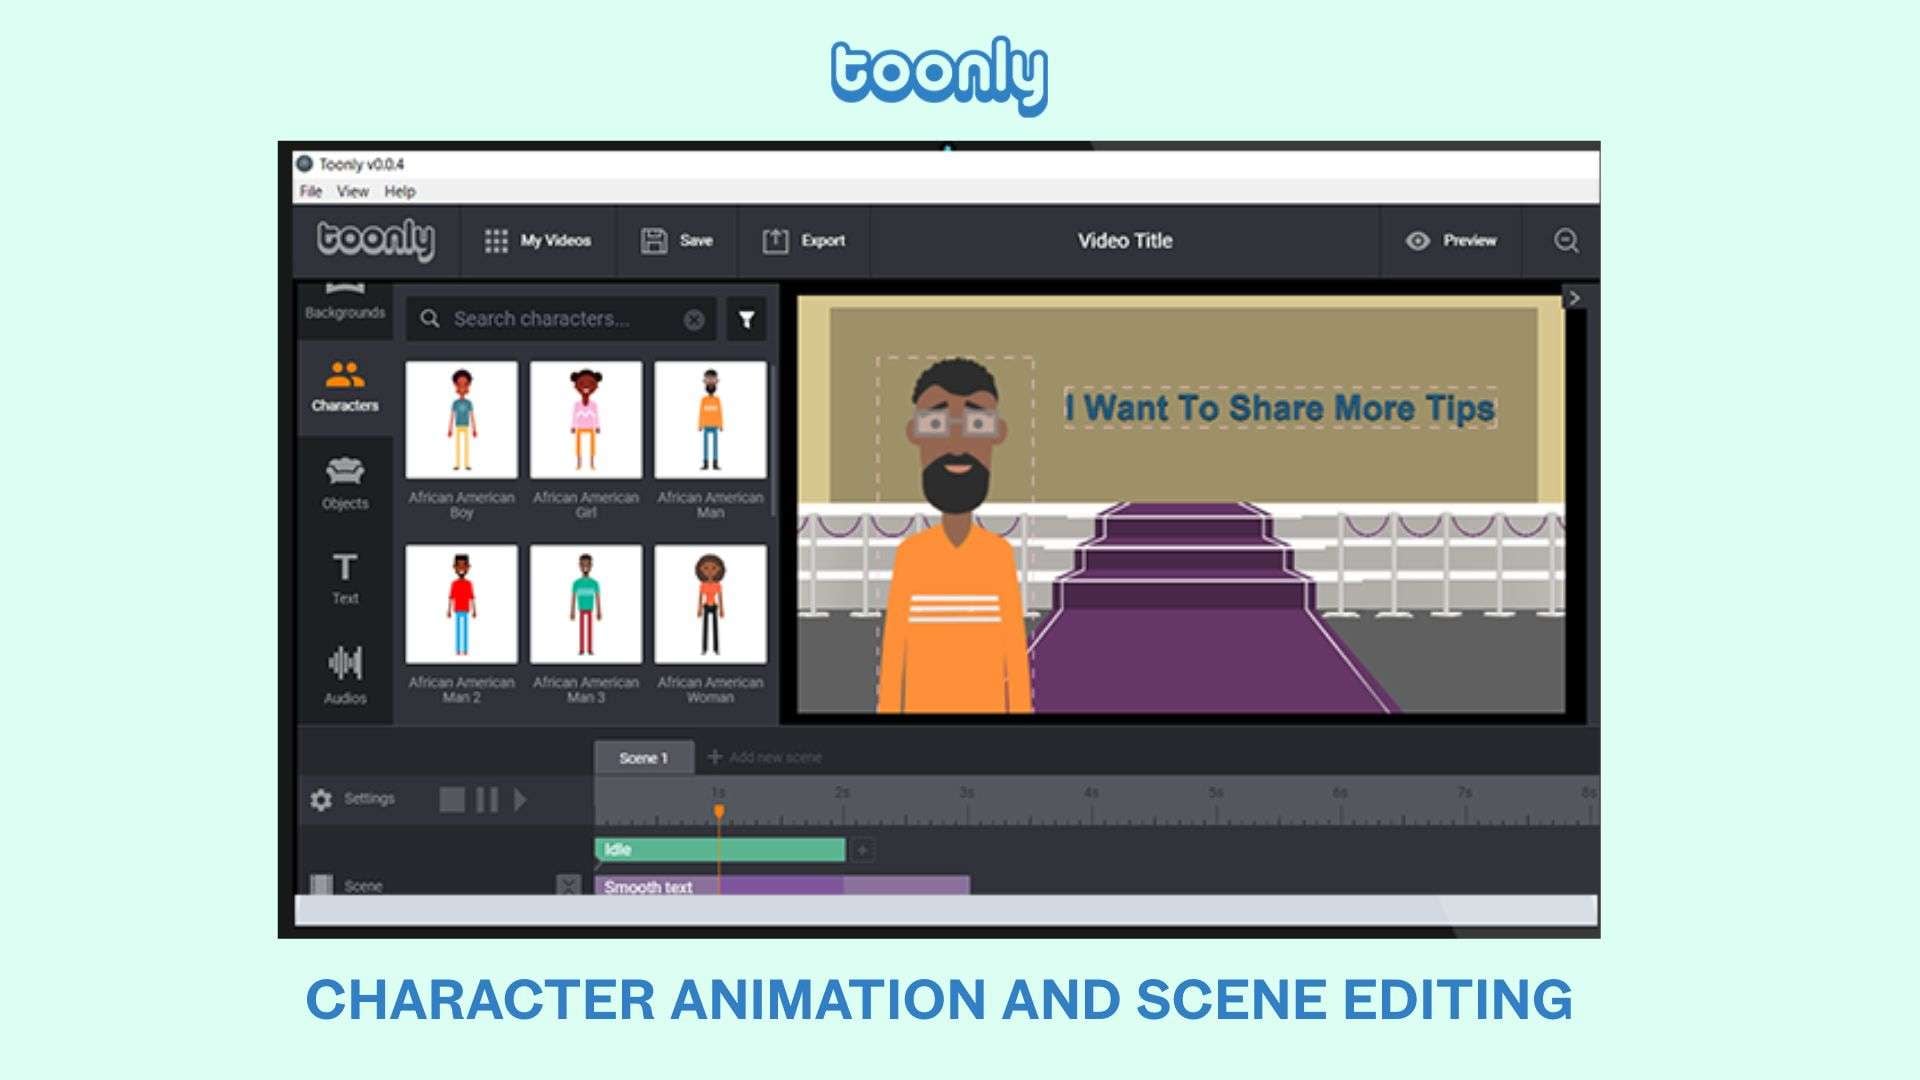Click the zoom out magnifier icon
The width and height of the screenshot is (1920, 1080).
coord(1566,241)
